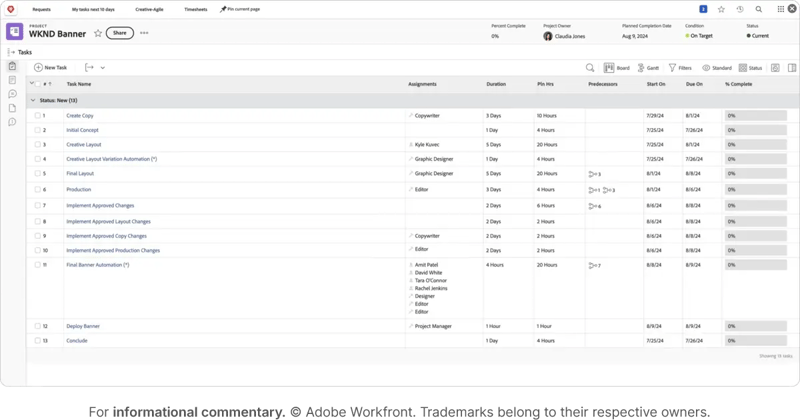Viewport: 800px width, 420px height.
Task: Check the box for Creative Layout task
Action: 37,144
